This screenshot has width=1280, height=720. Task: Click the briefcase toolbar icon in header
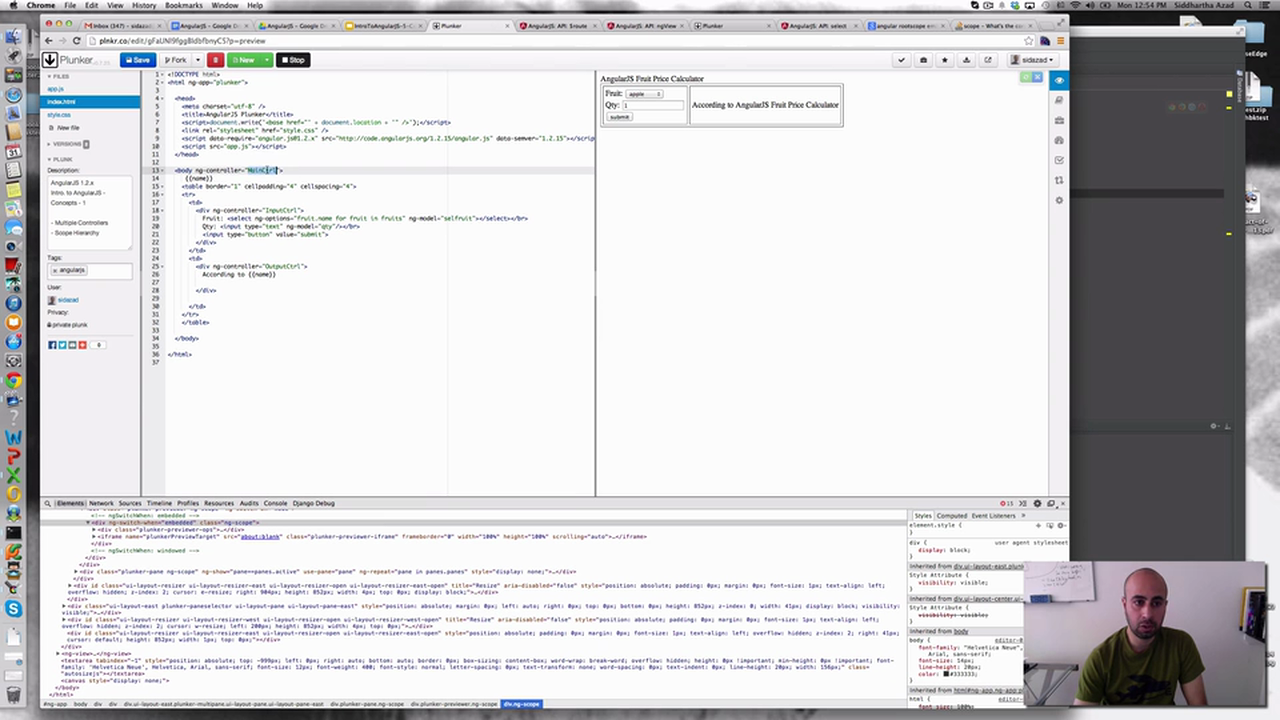[923, 60]
